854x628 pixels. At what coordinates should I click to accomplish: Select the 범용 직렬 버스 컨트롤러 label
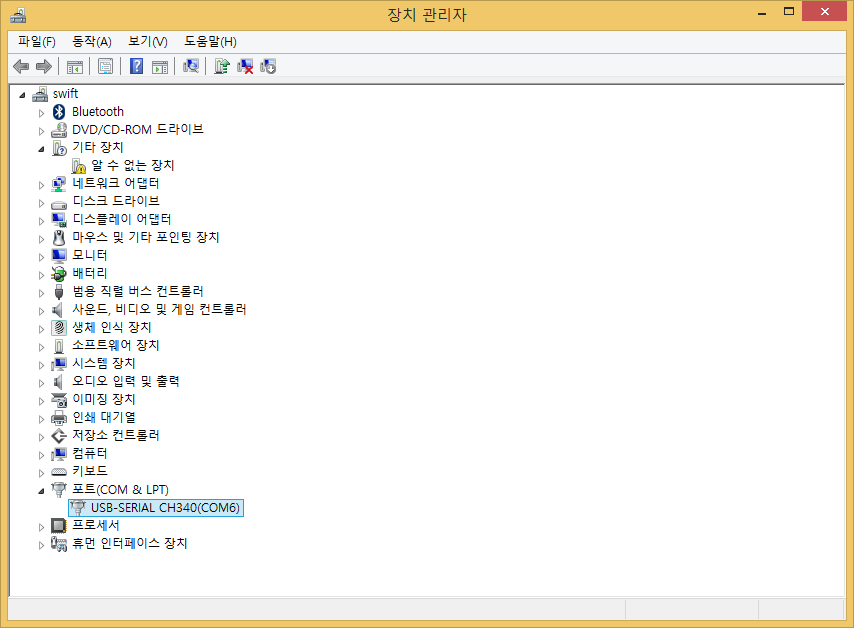point(138,291)
